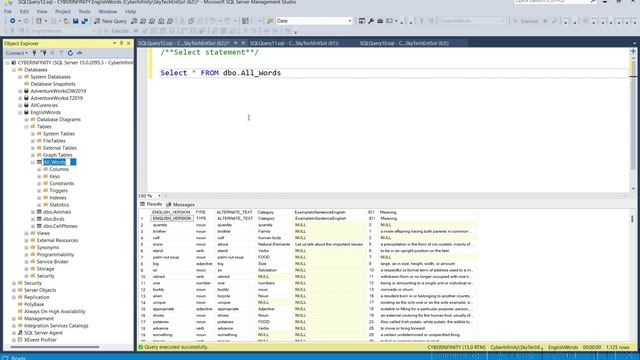Open Object Explorer window position dropdown

(114, 43)
